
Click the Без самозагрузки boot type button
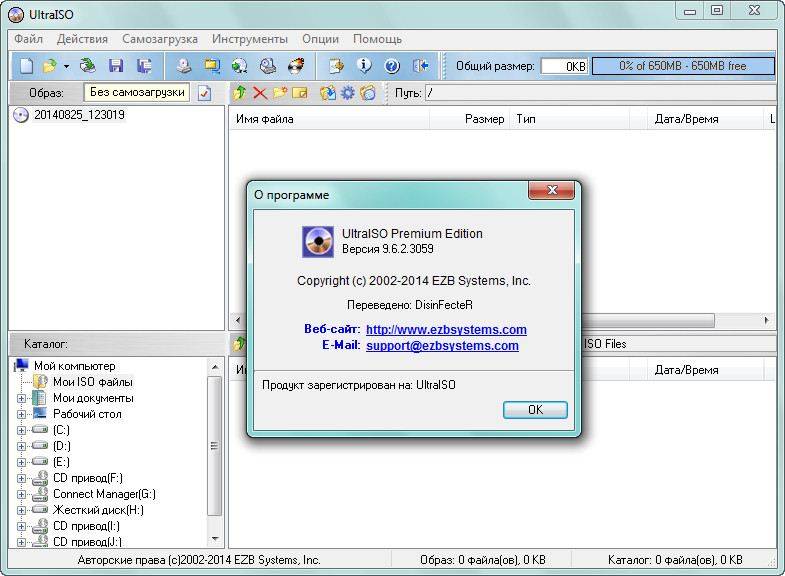(137, 93)
